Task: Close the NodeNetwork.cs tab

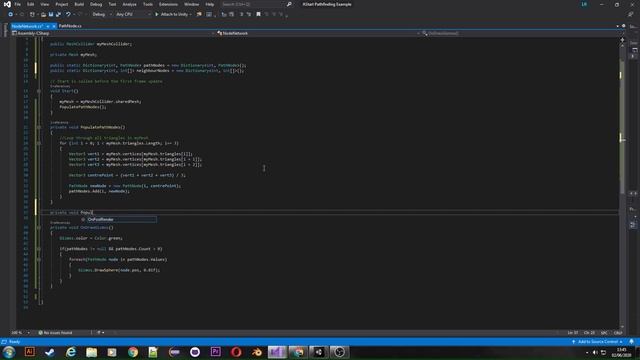Action: [x=53, y=26]
